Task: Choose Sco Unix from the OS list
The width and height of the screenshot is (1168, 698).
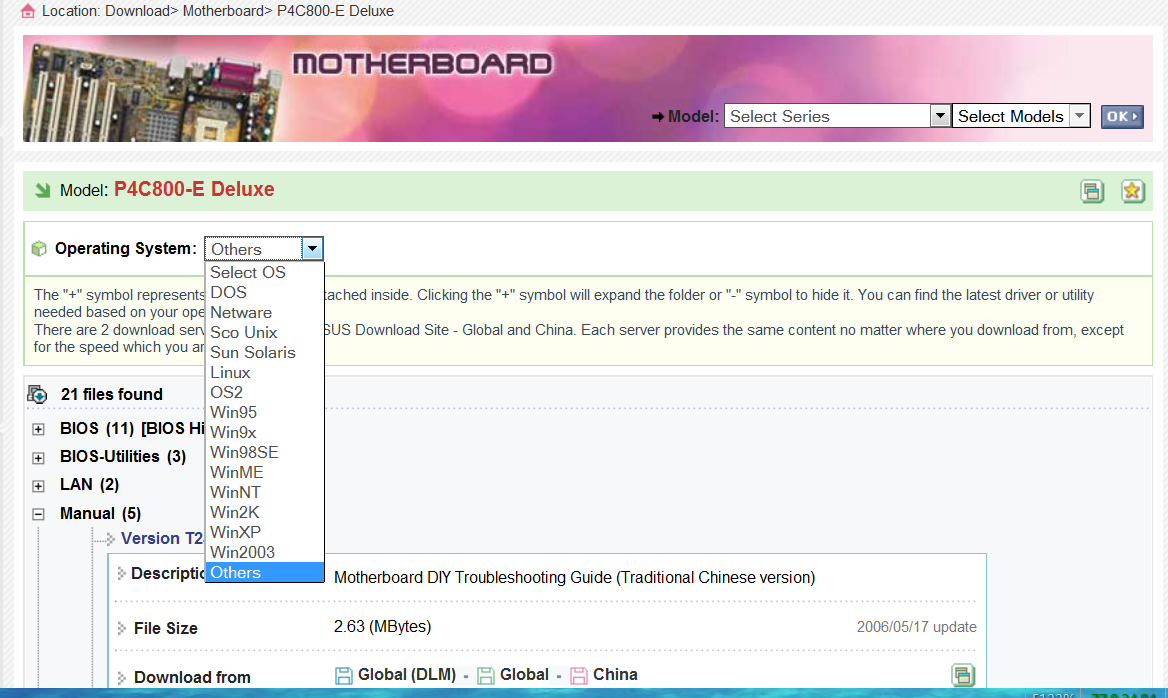Action: pyautogui.click(x=264, y=333)
